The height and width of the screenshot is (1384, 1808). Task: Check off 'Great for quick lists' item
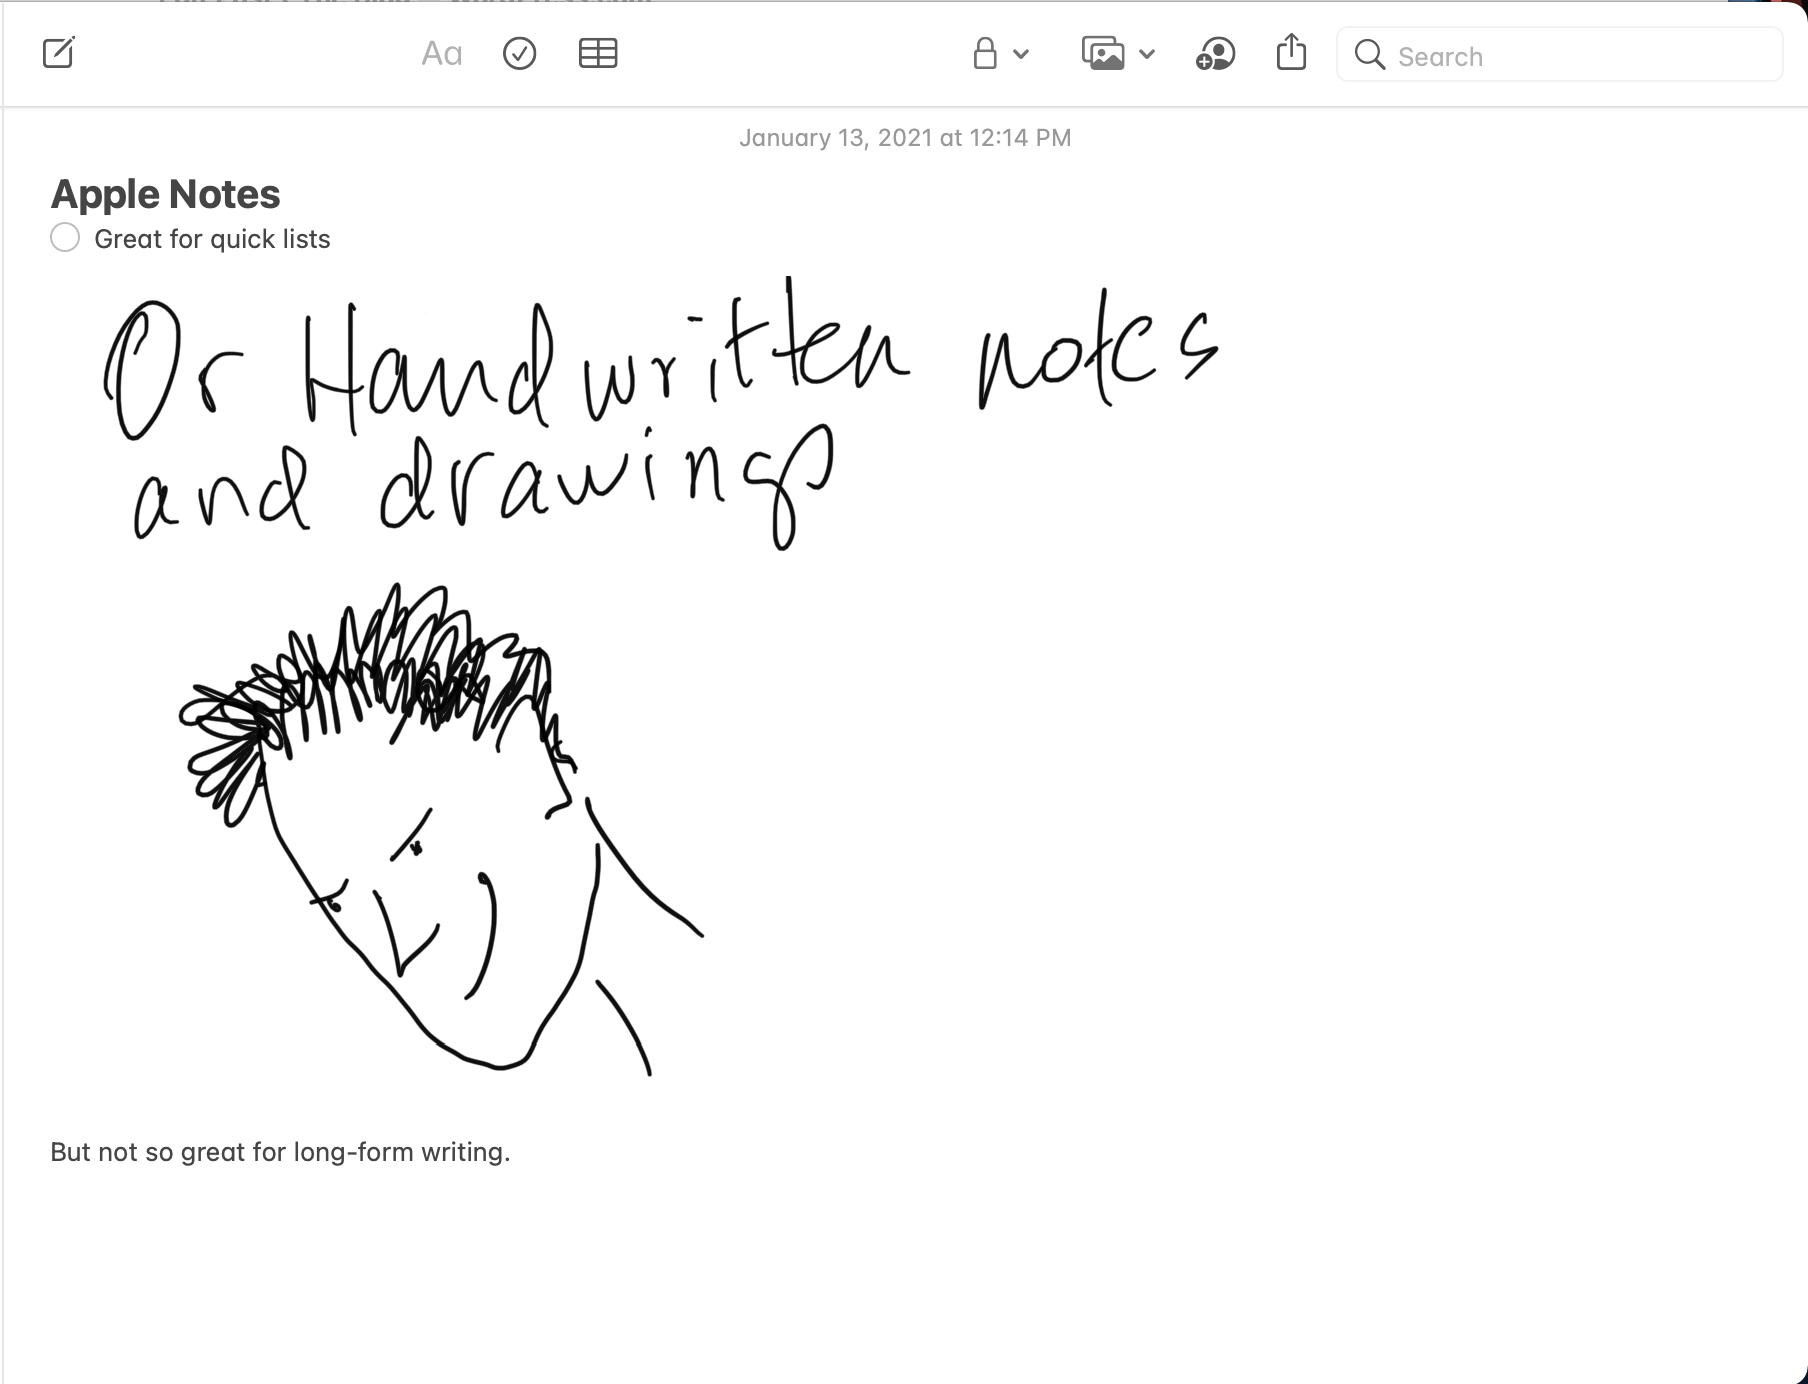point(65,238)
